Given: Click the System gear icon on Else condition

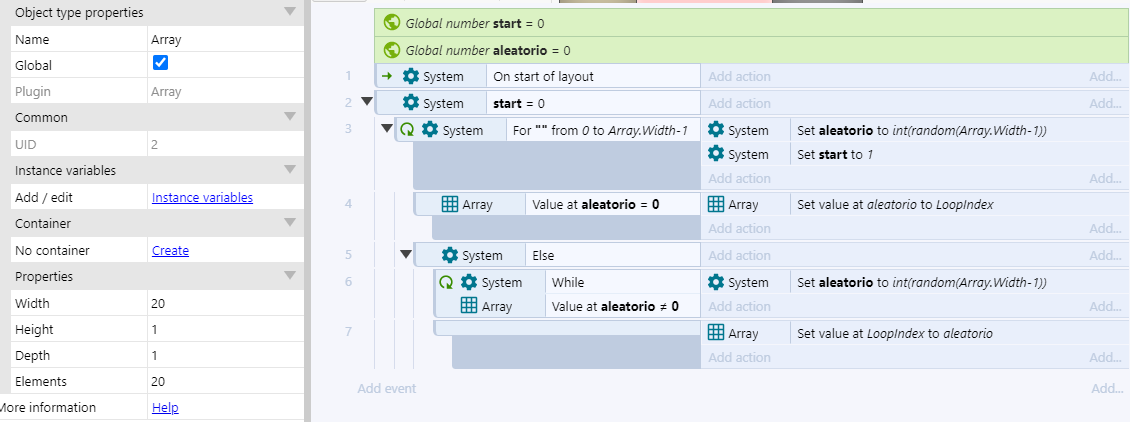Looking at the screenshot, I should (450, 255).
